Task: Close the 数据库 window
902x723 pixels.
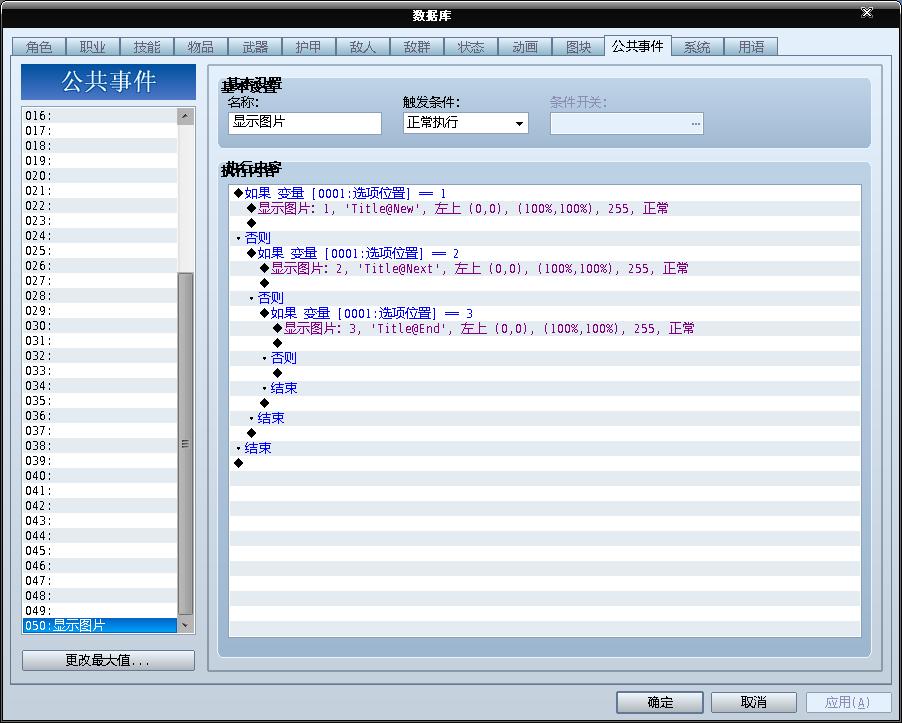Action: click(x=867, y=13)
